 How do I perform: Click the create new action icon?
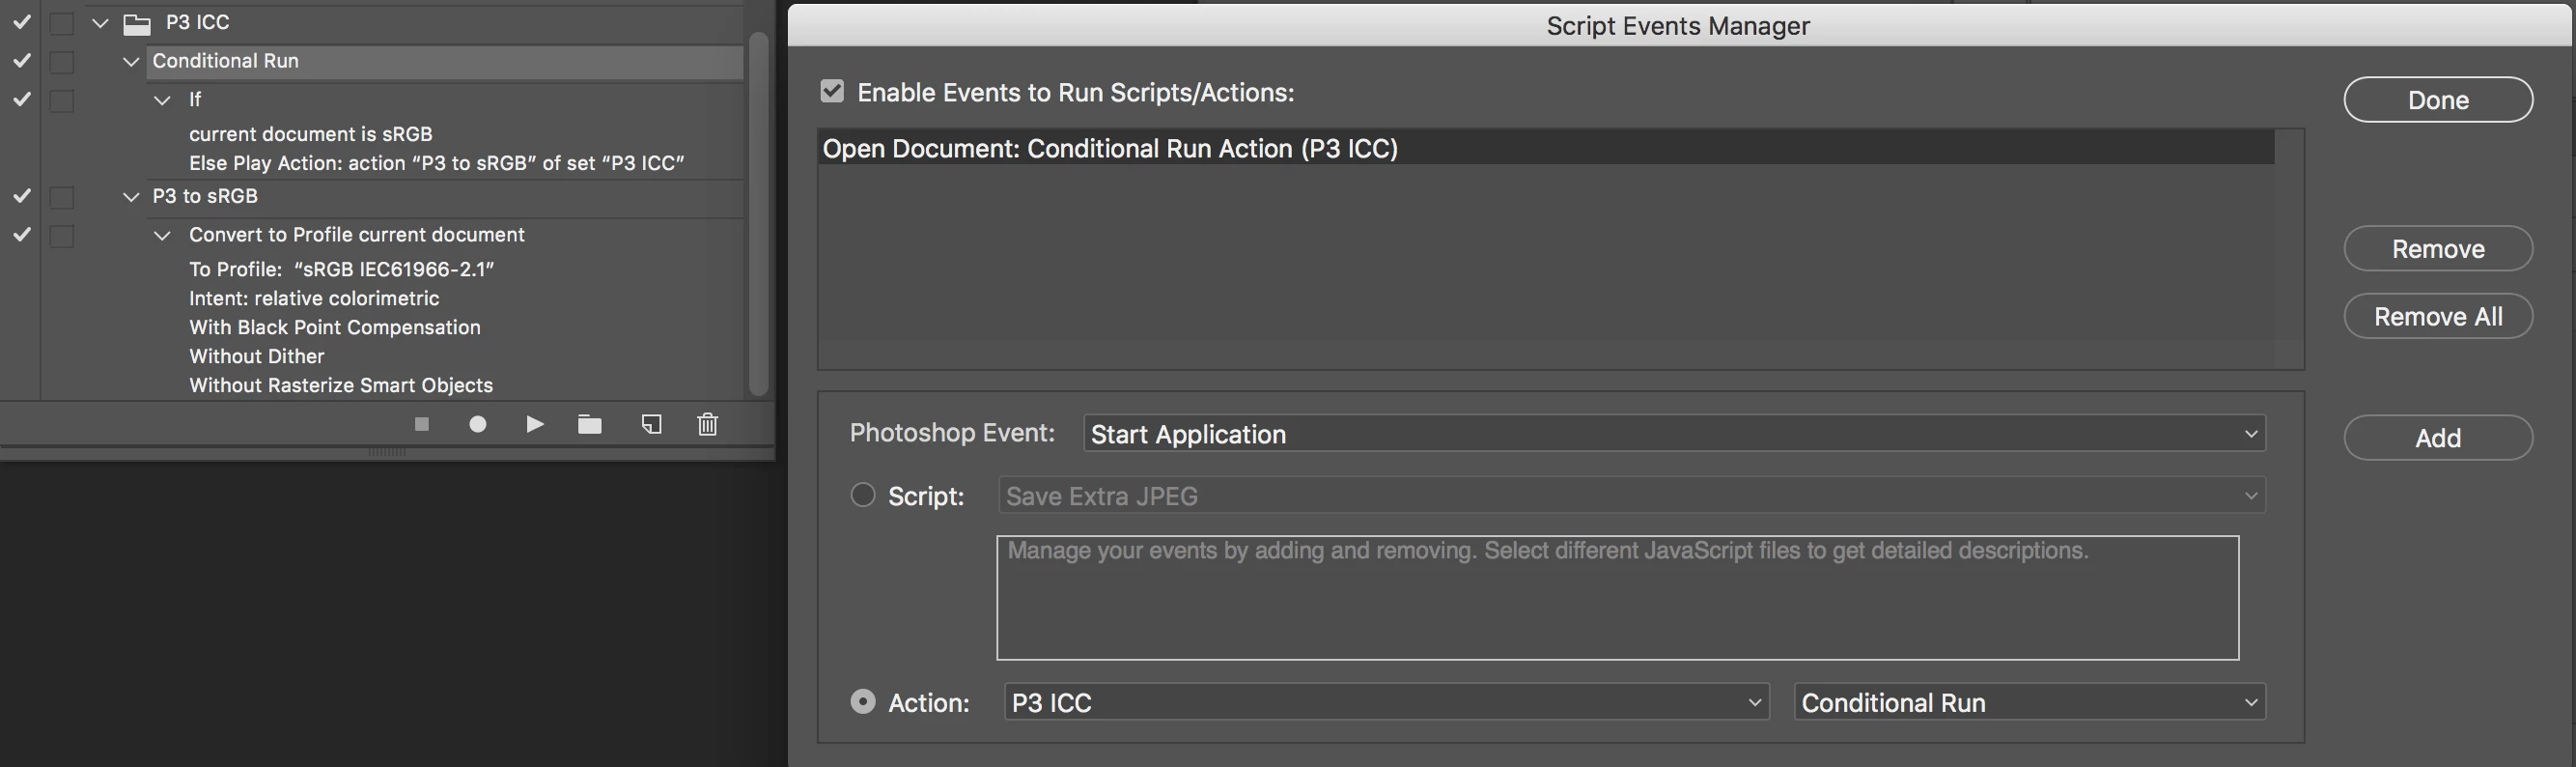point(651,424)
